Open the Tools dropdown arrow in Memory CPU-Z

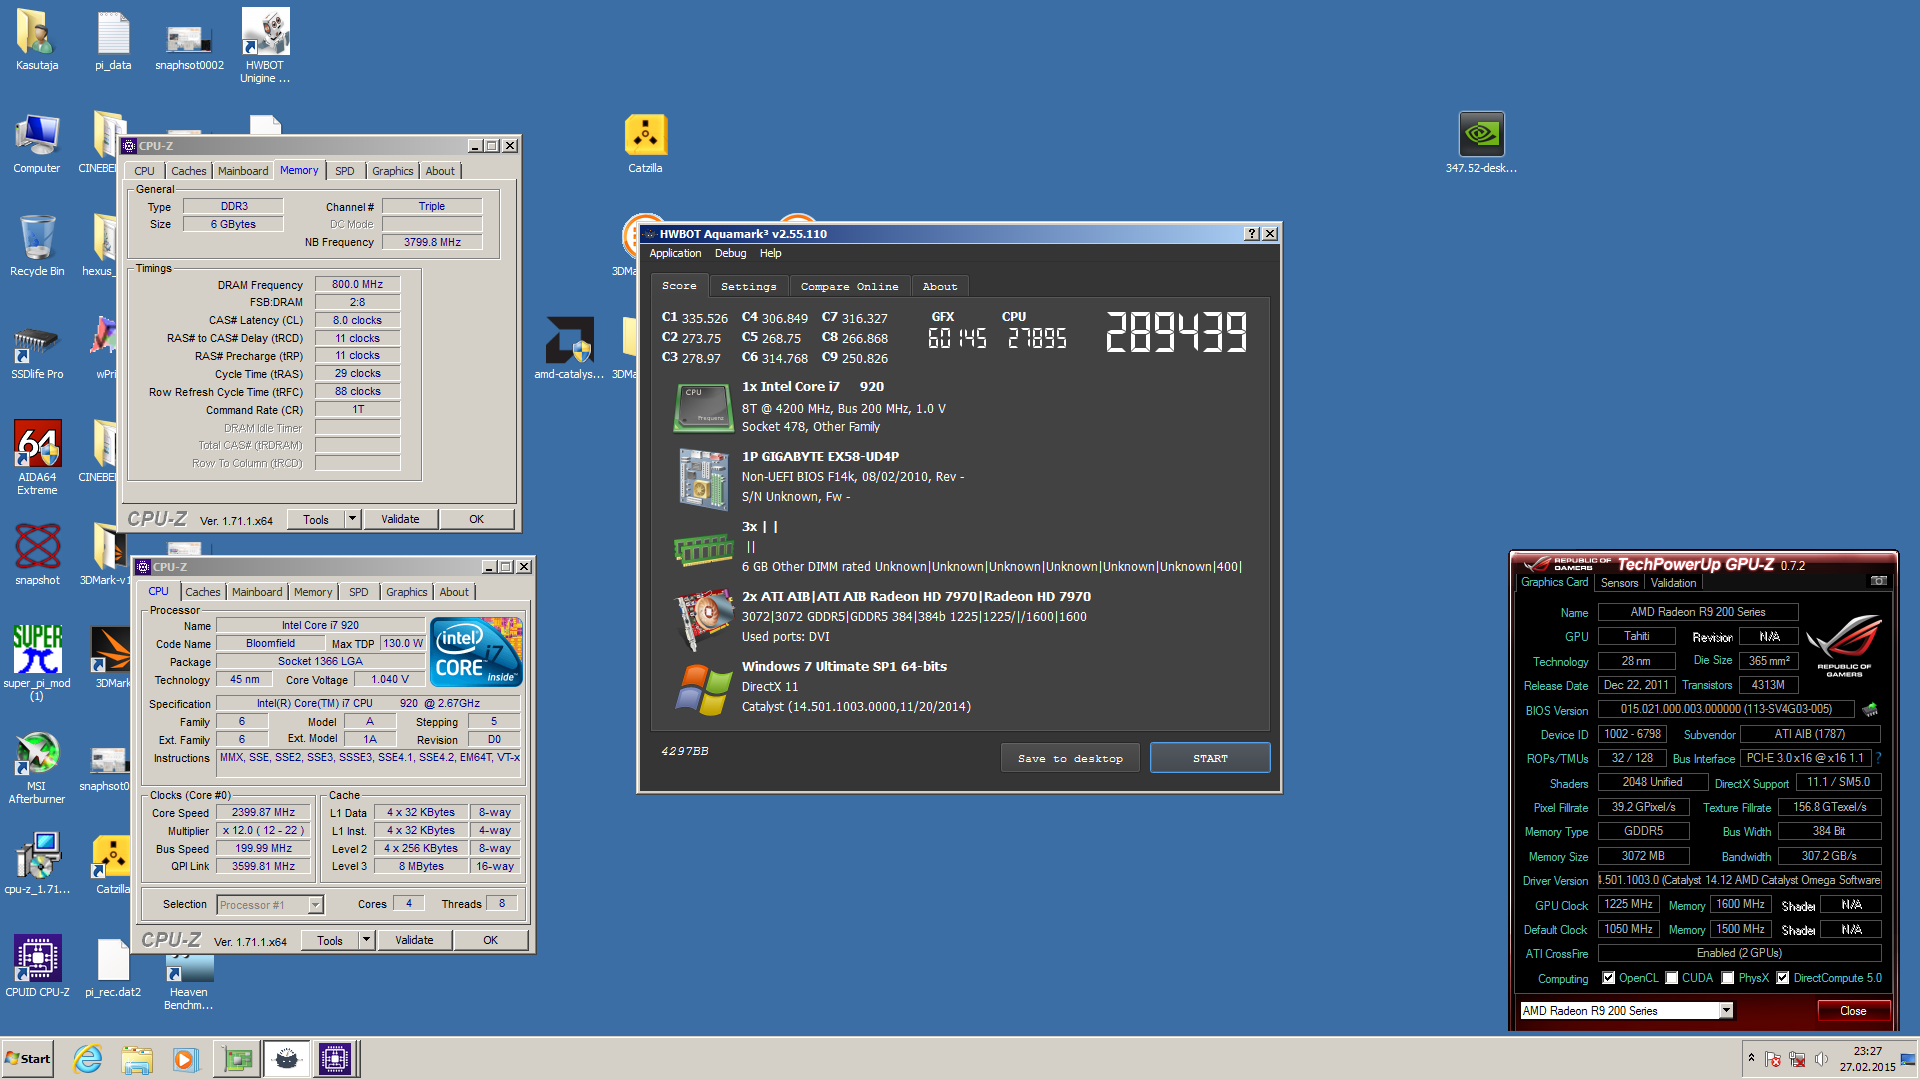(352, 519)
